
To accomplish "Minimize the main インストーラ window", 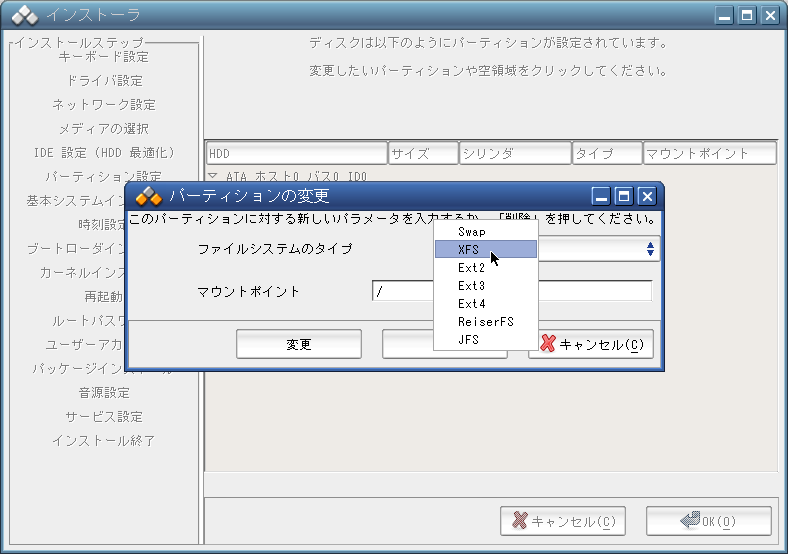I will point(725,15).
